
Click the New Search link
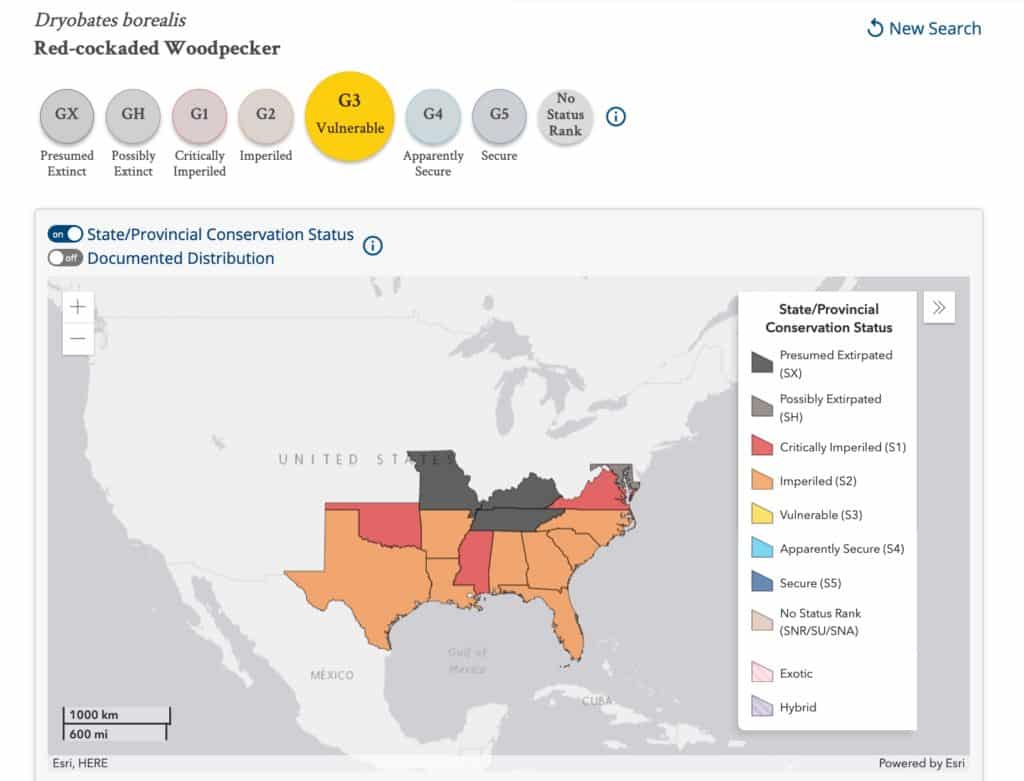(935, 28)
